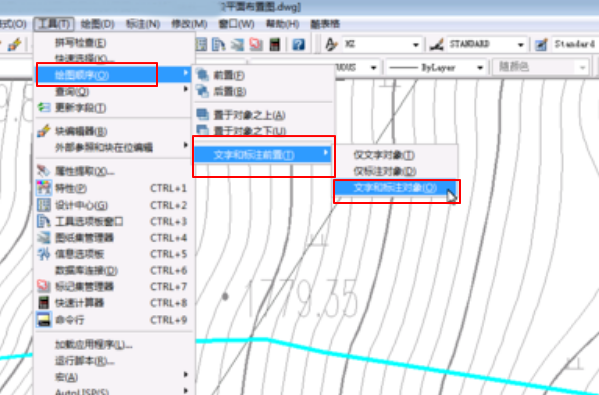Click the 图纸集管理器 menu icon
Image resolution: width=599 pixels, height=395 pixels.
point(44,238)
